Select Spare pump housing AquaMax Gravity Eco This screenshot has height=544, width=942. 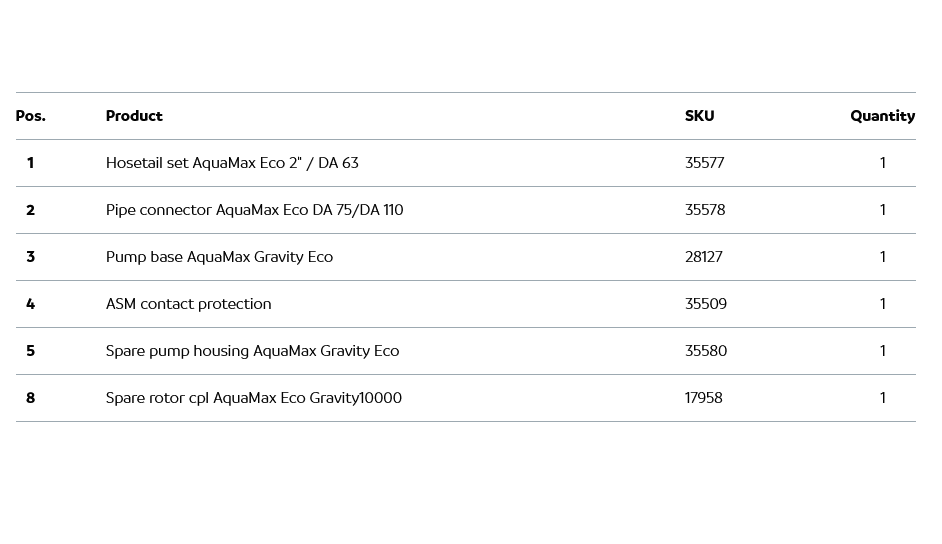252,351
